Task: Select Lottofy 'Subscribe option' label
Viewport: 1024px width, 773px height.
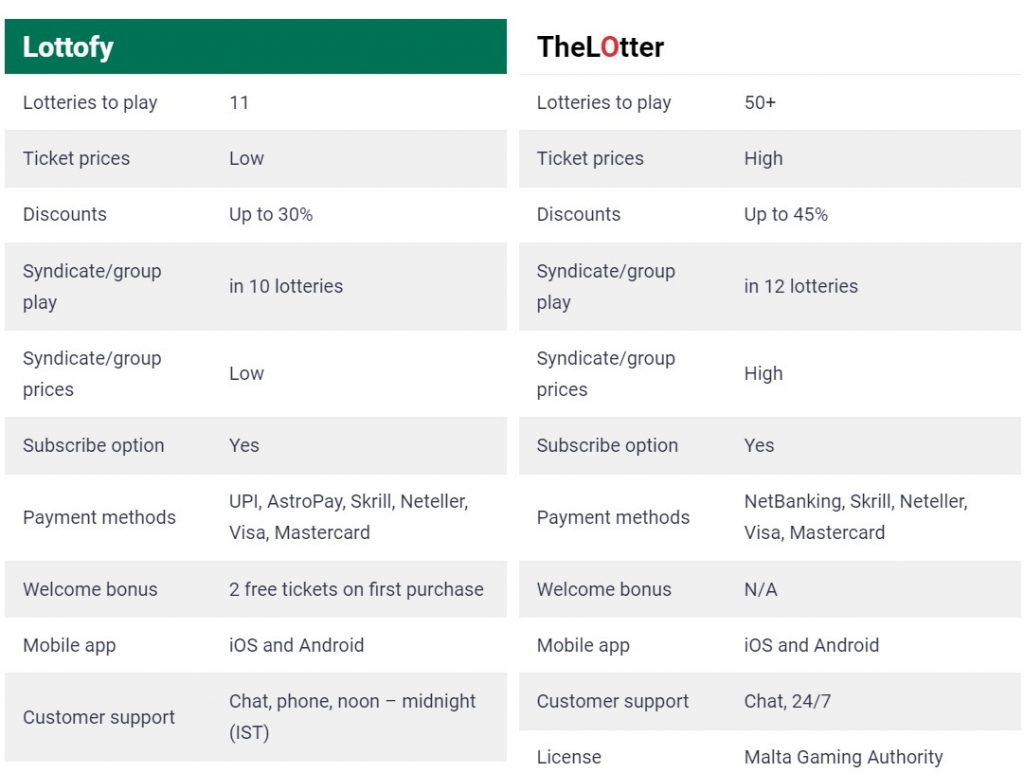Action: point(93,445)
